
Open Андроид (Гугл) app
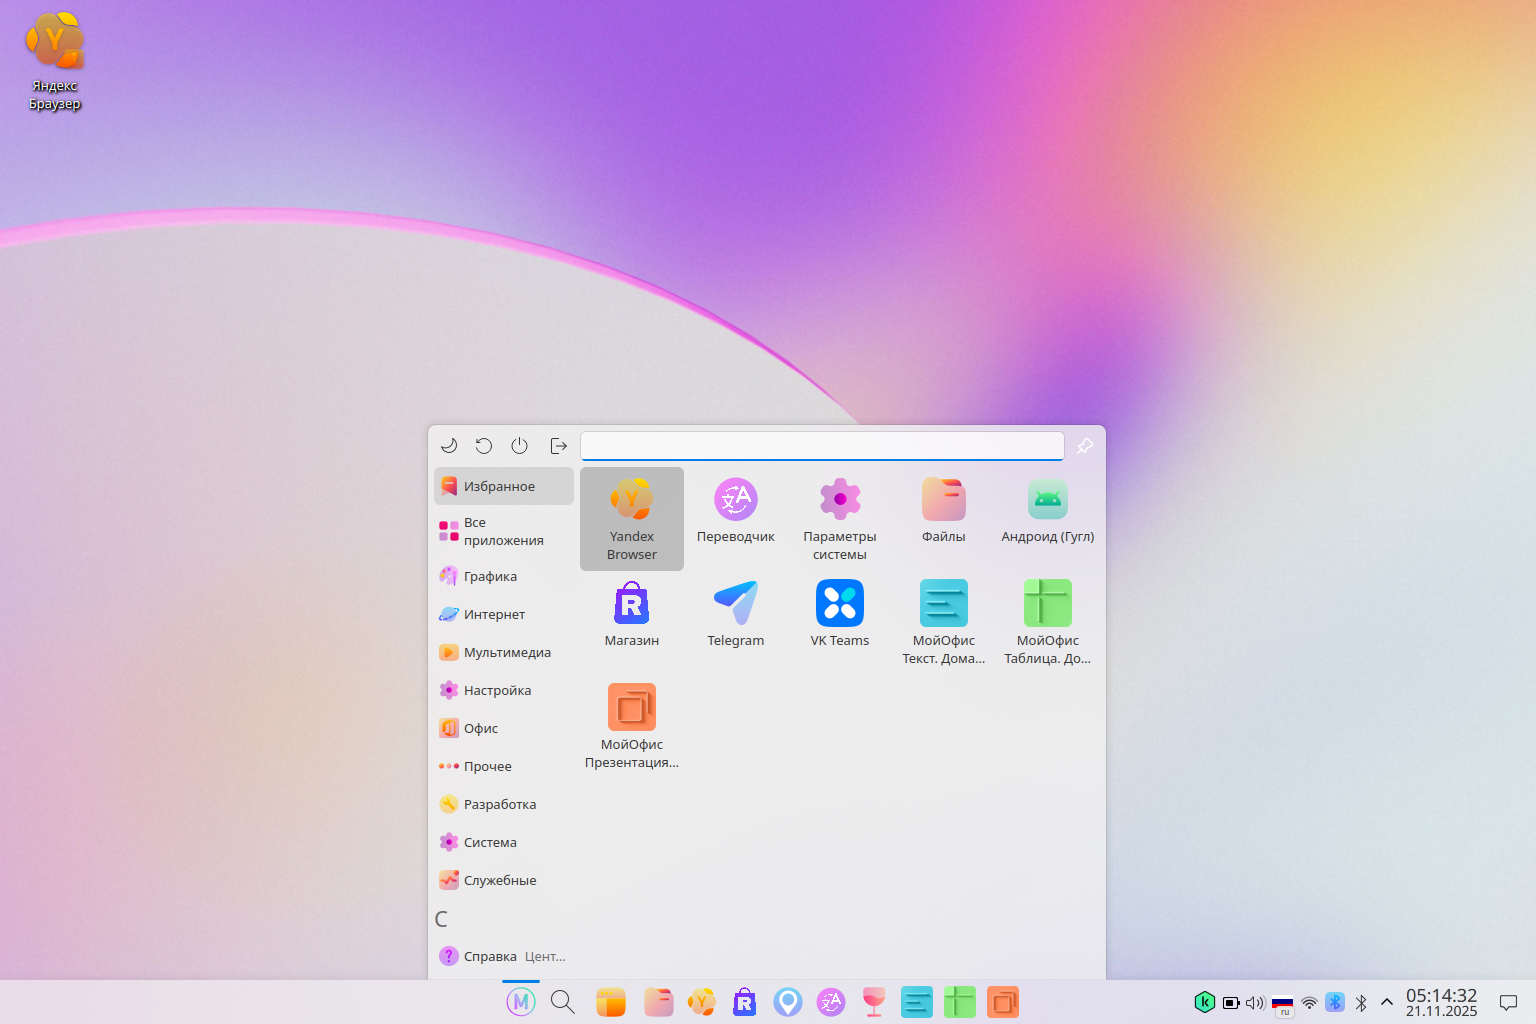pyautogui.click(x=1047, y=510)
